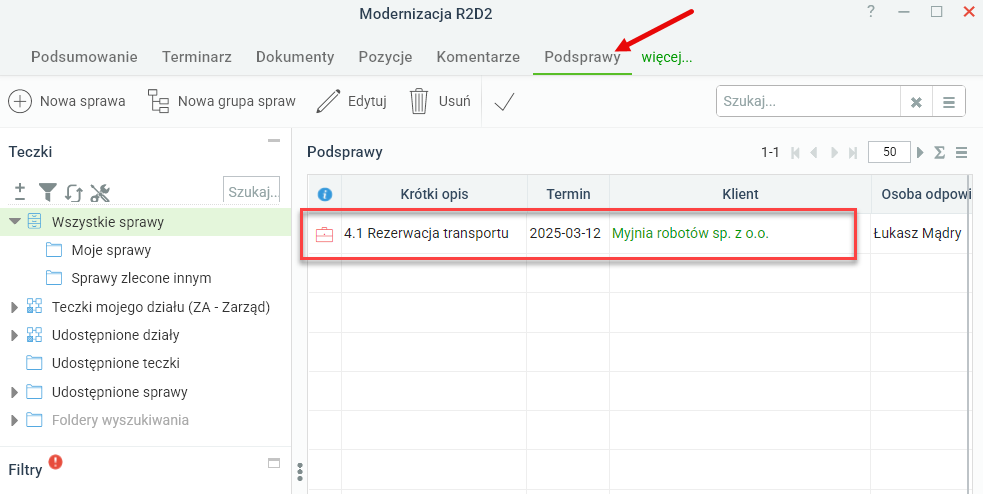This screenshot has width=983, height=494.
Task: Click the vertical dots panel splitter handle
Action: coord(300,471)
